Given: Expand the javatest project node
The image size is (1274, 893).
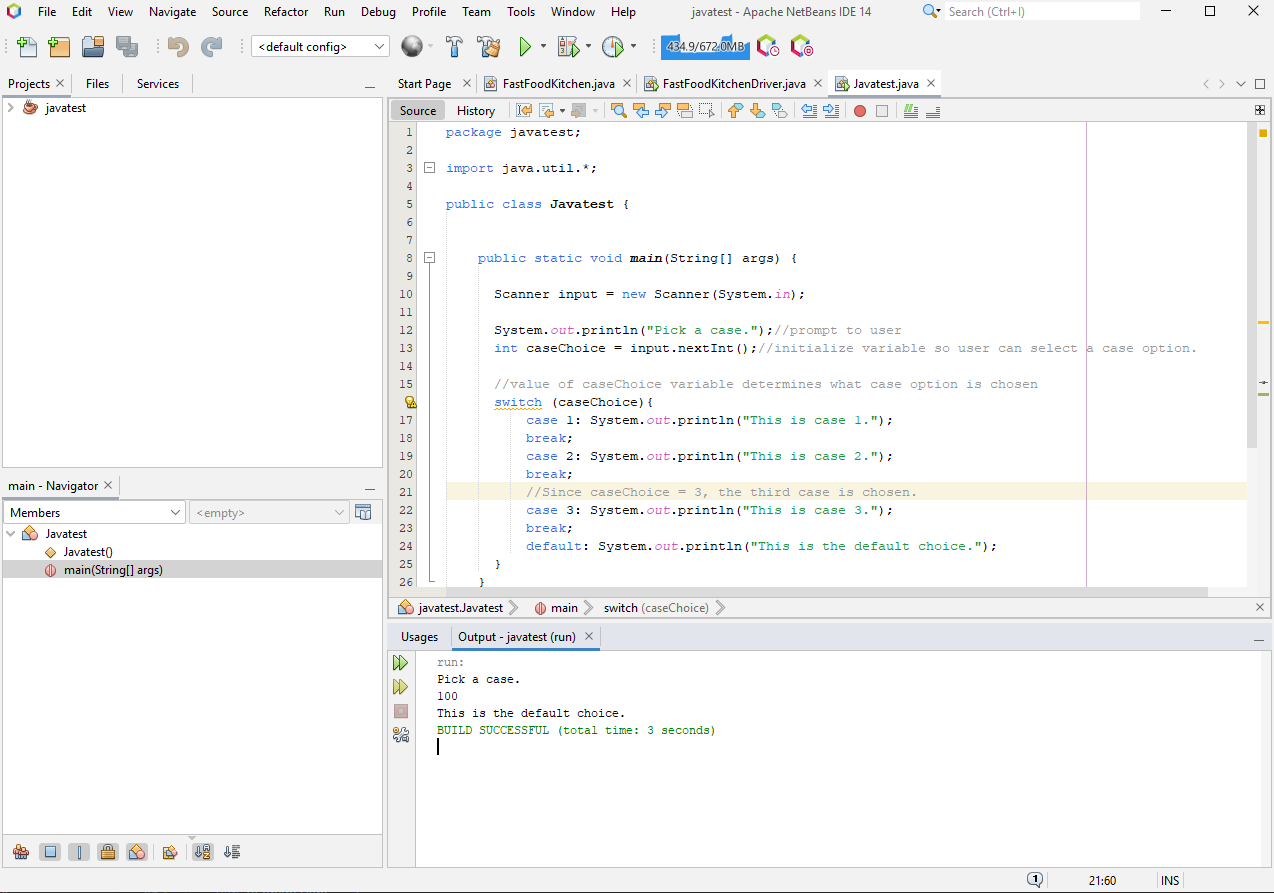Looking at the screenshot, I should click(x=10, y=108).
